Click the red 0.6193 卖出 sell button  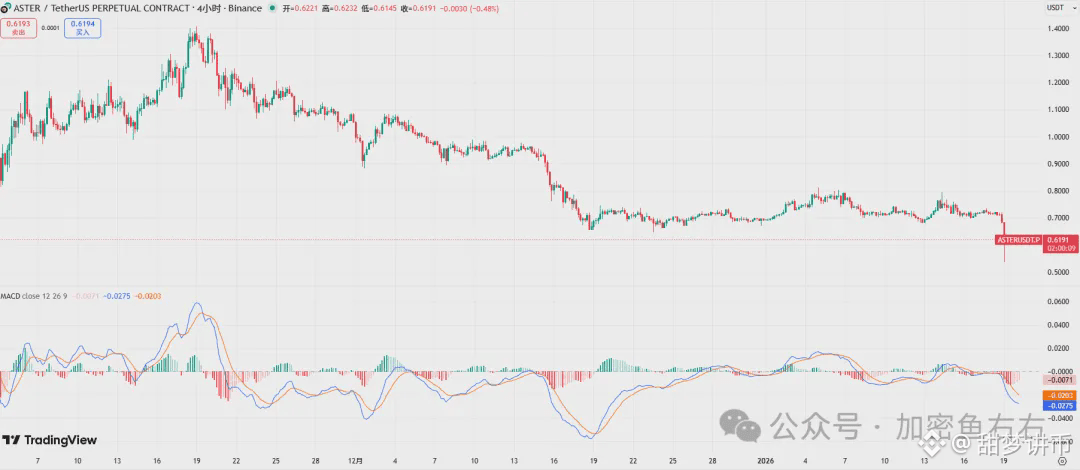click(x=19, y=28)
